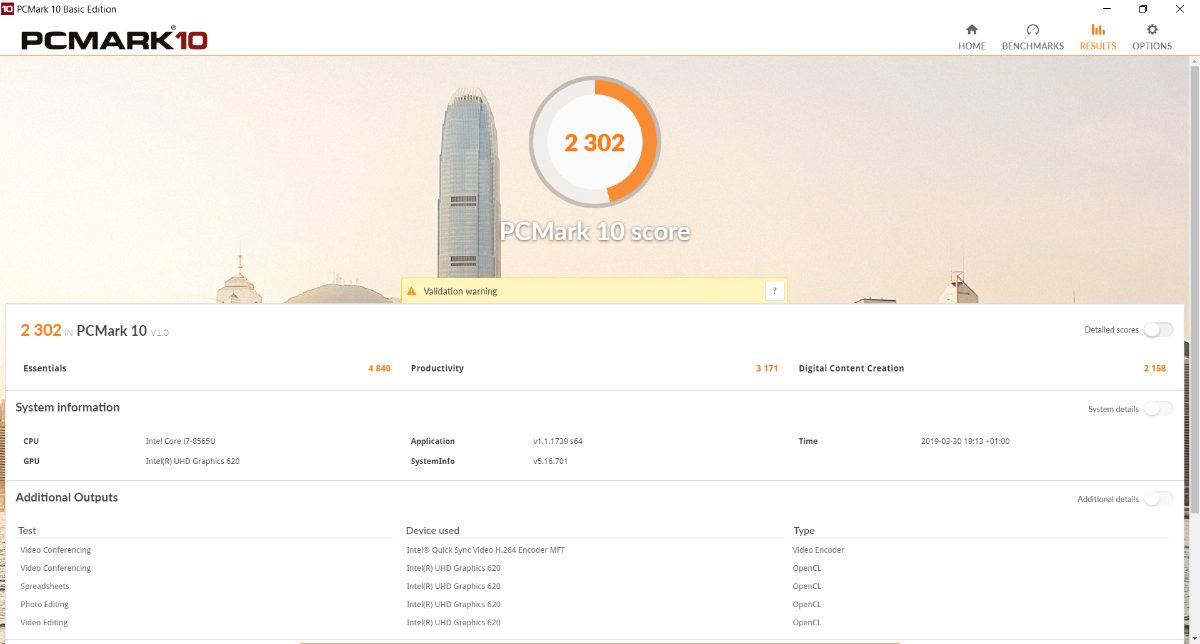Toggle the Additional details switch
Image resolution: width=1200 pixels, height=644 pixels.
(1158, 499)
